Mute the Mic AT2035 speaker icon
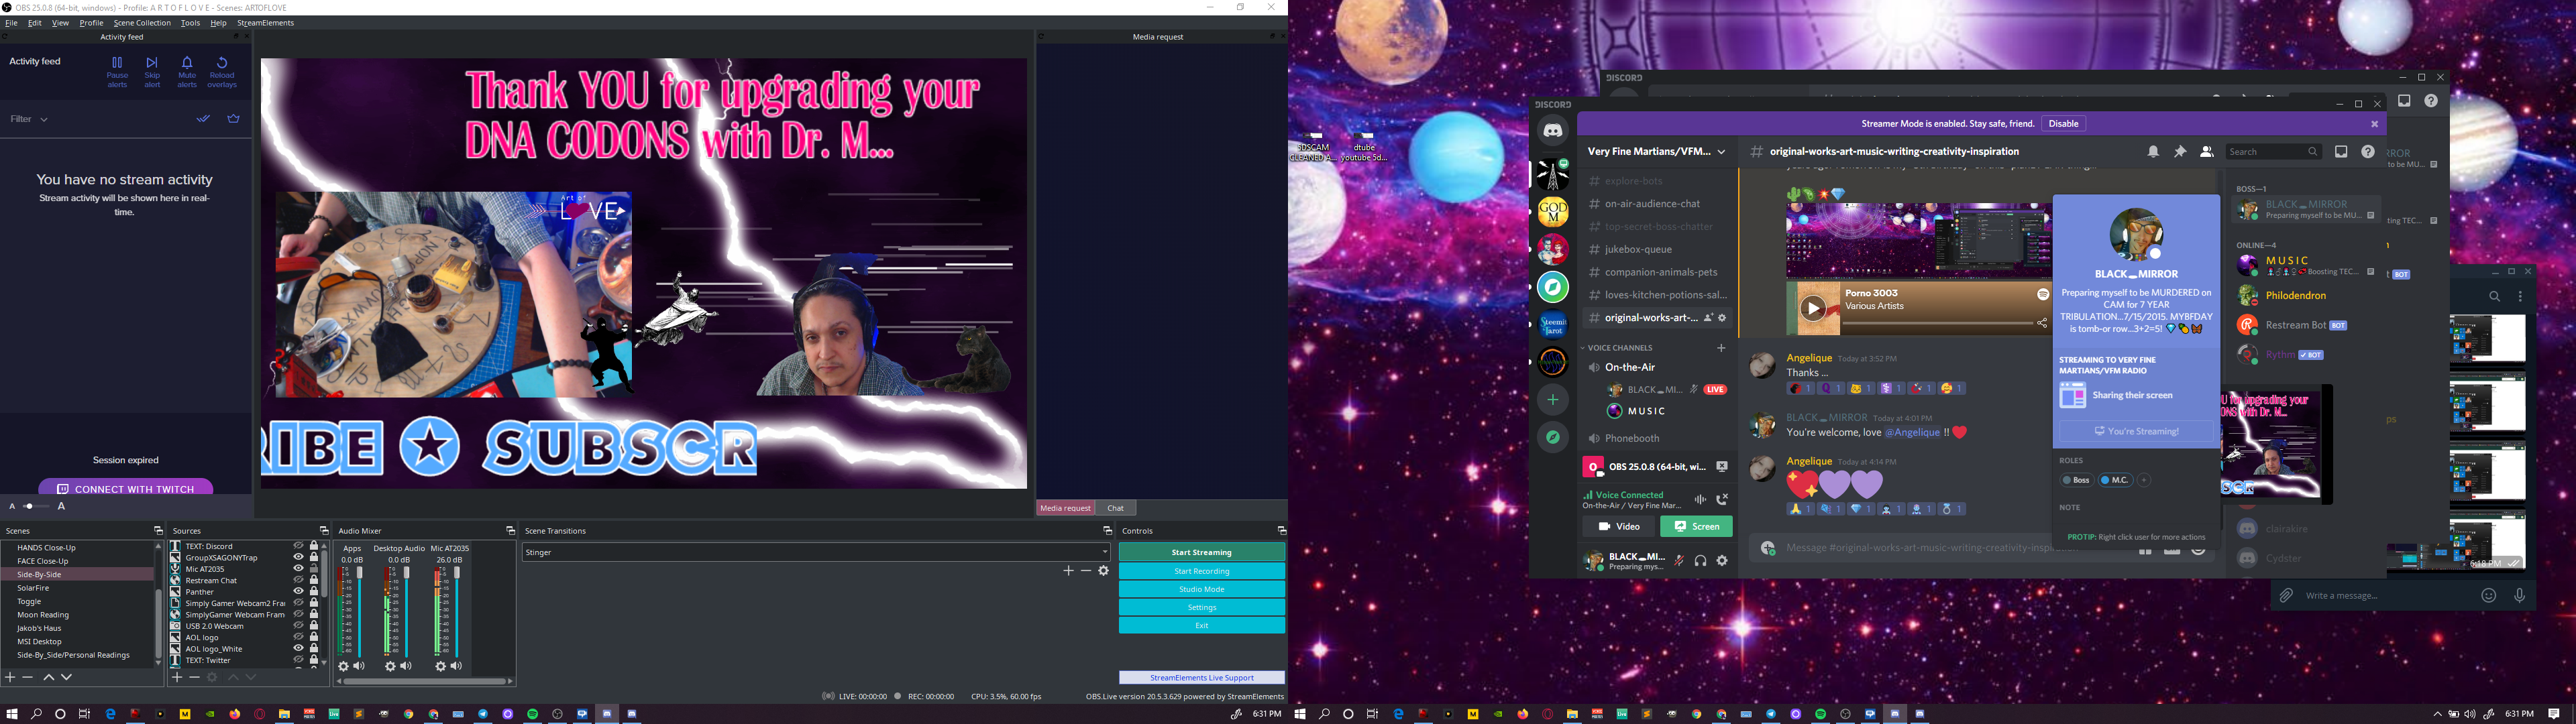 (456, 666)
